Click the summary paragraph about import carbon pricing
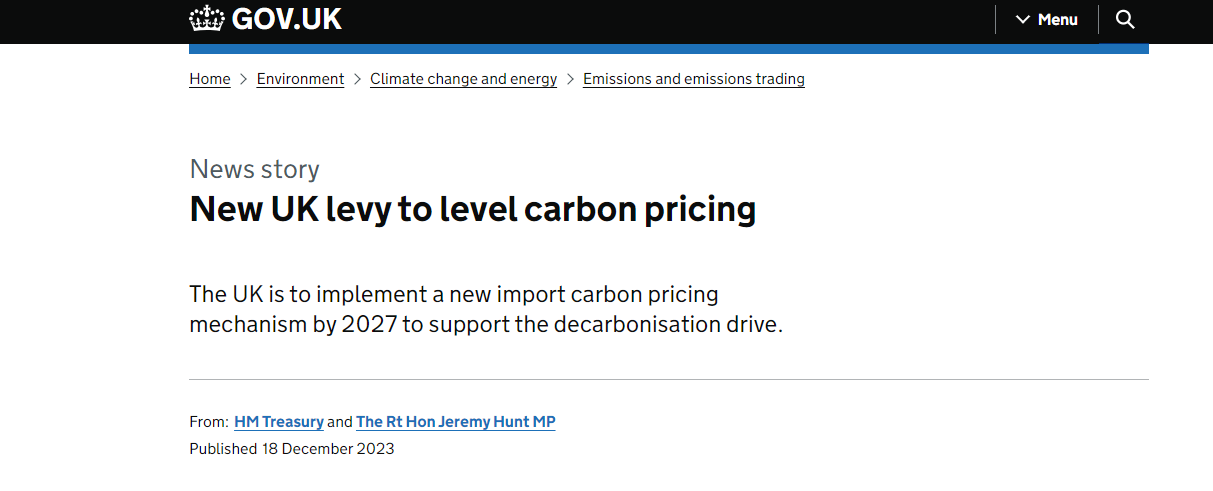Image resolution: width=1213 pixels, height=491 pixels. tap(485, 310)
